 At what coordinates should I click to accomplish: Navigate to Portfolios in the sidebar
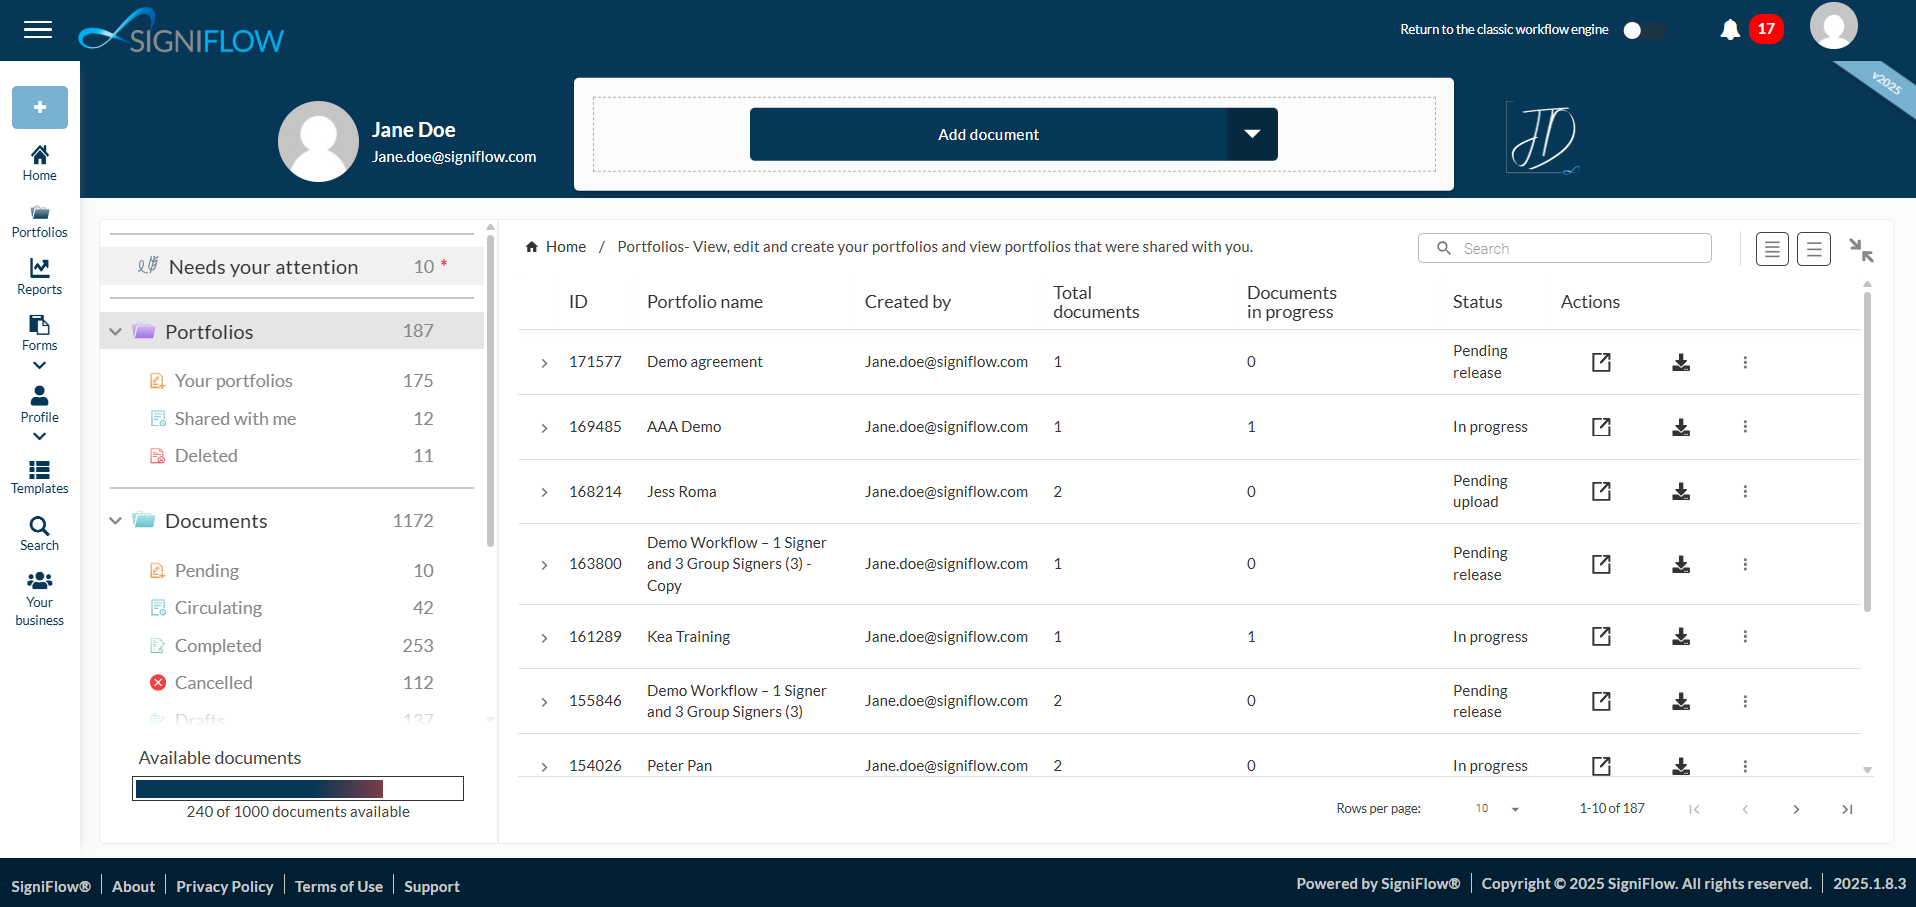(39, 220)
